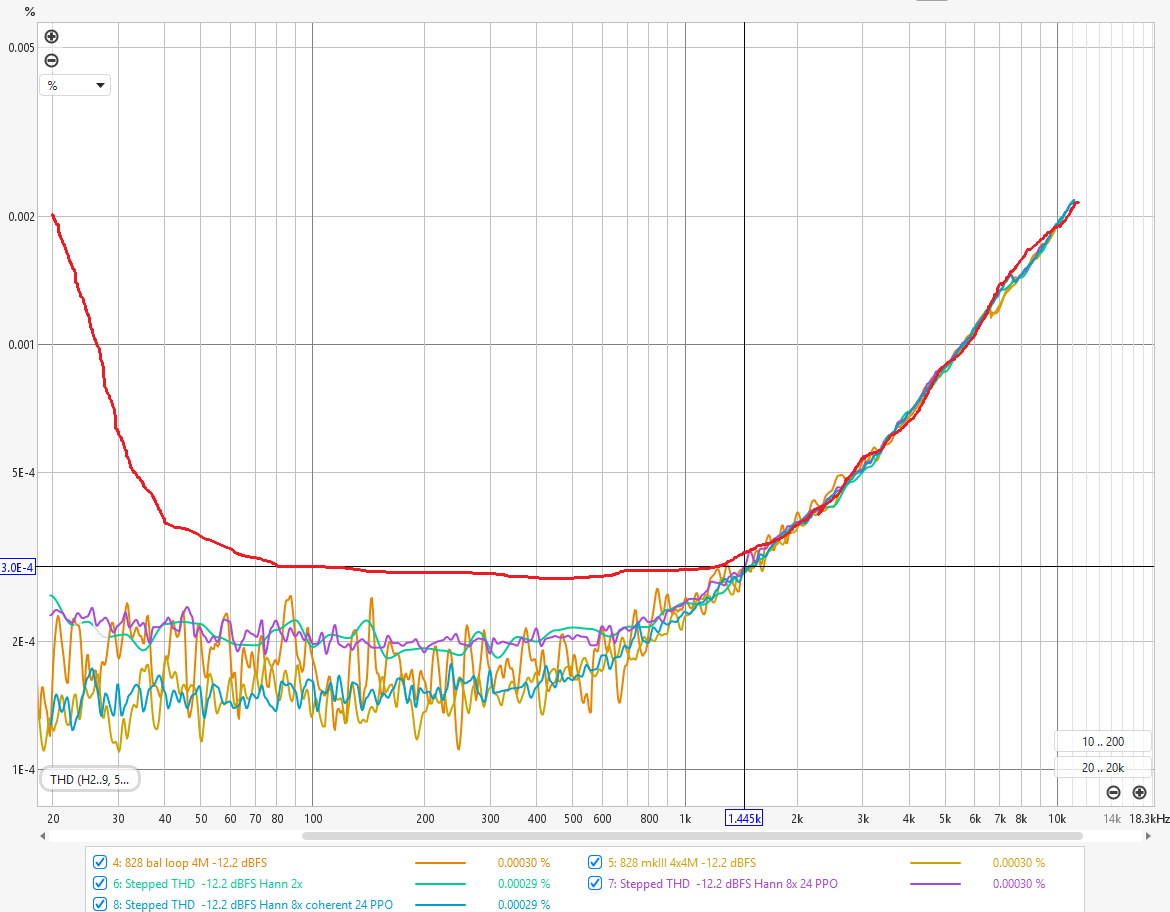Click the horizontal scrollbar thumb
Viewport: 1170px width, 912px height.
coord(692,836)
